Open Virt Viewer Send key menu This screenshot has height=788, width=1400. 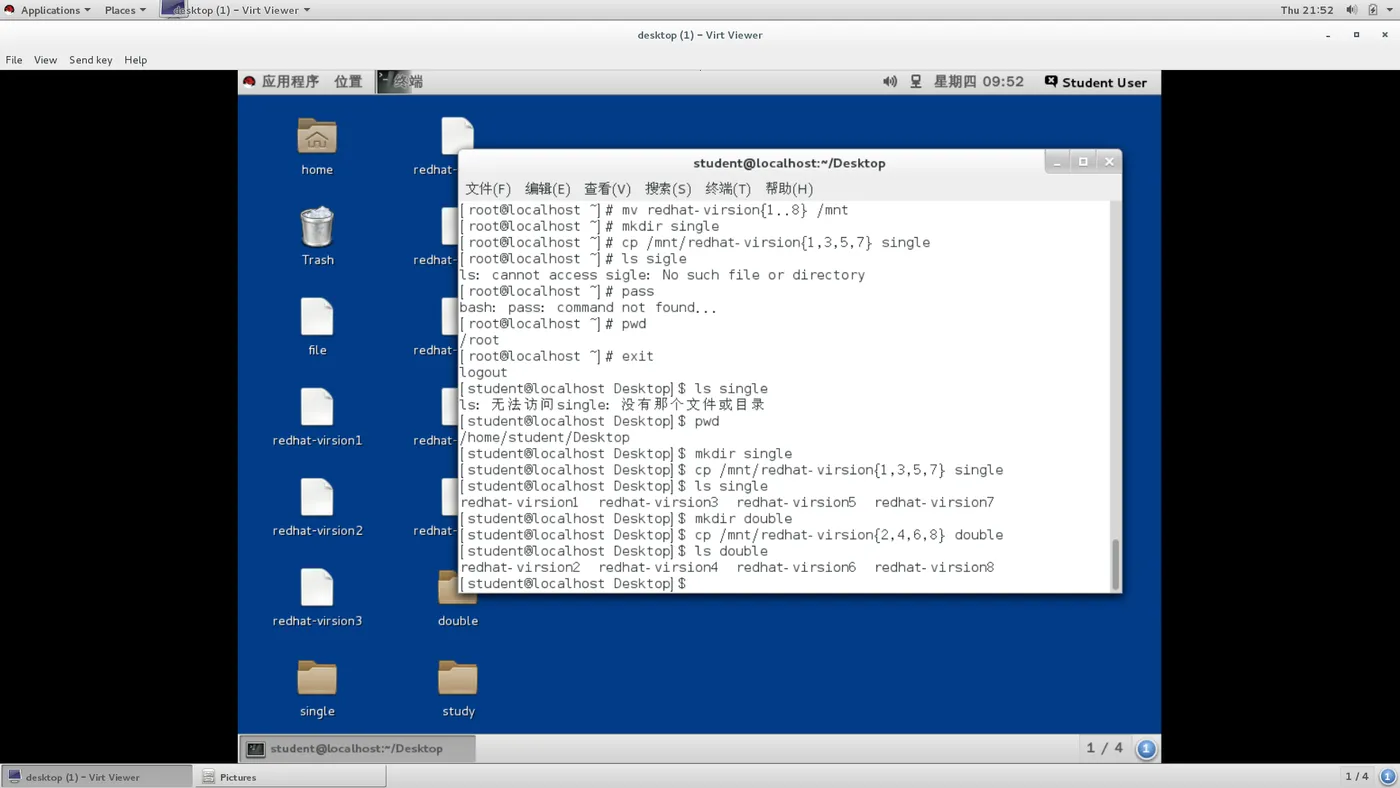coord(91,60)
